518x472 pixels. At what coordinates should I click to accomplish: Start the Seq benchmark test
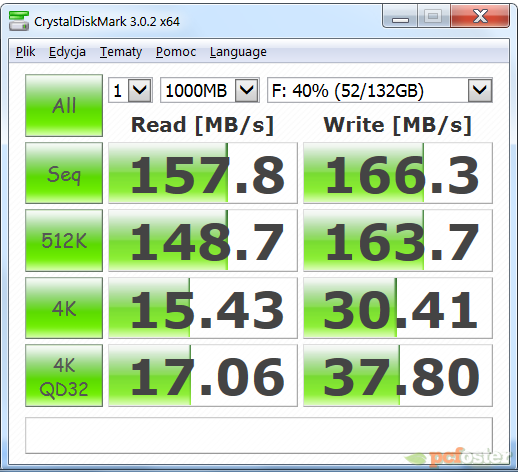pyautogui.click(x=64, y=173)
